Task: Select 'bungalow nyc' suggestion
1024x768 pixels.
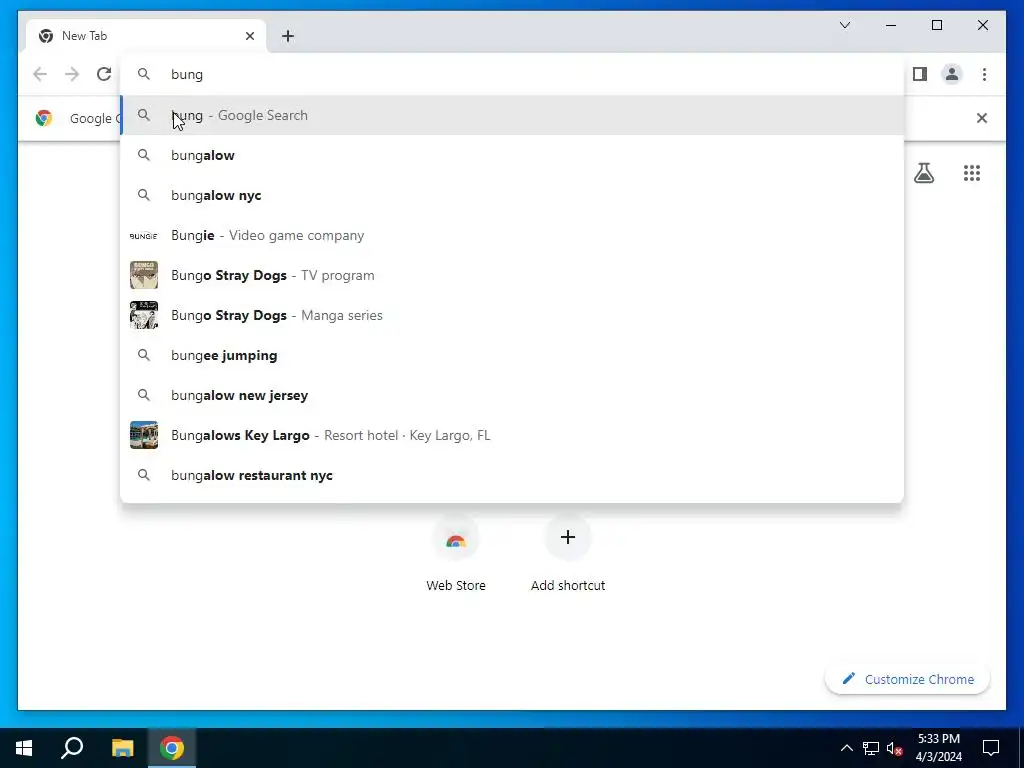Action: pos(512,195)
